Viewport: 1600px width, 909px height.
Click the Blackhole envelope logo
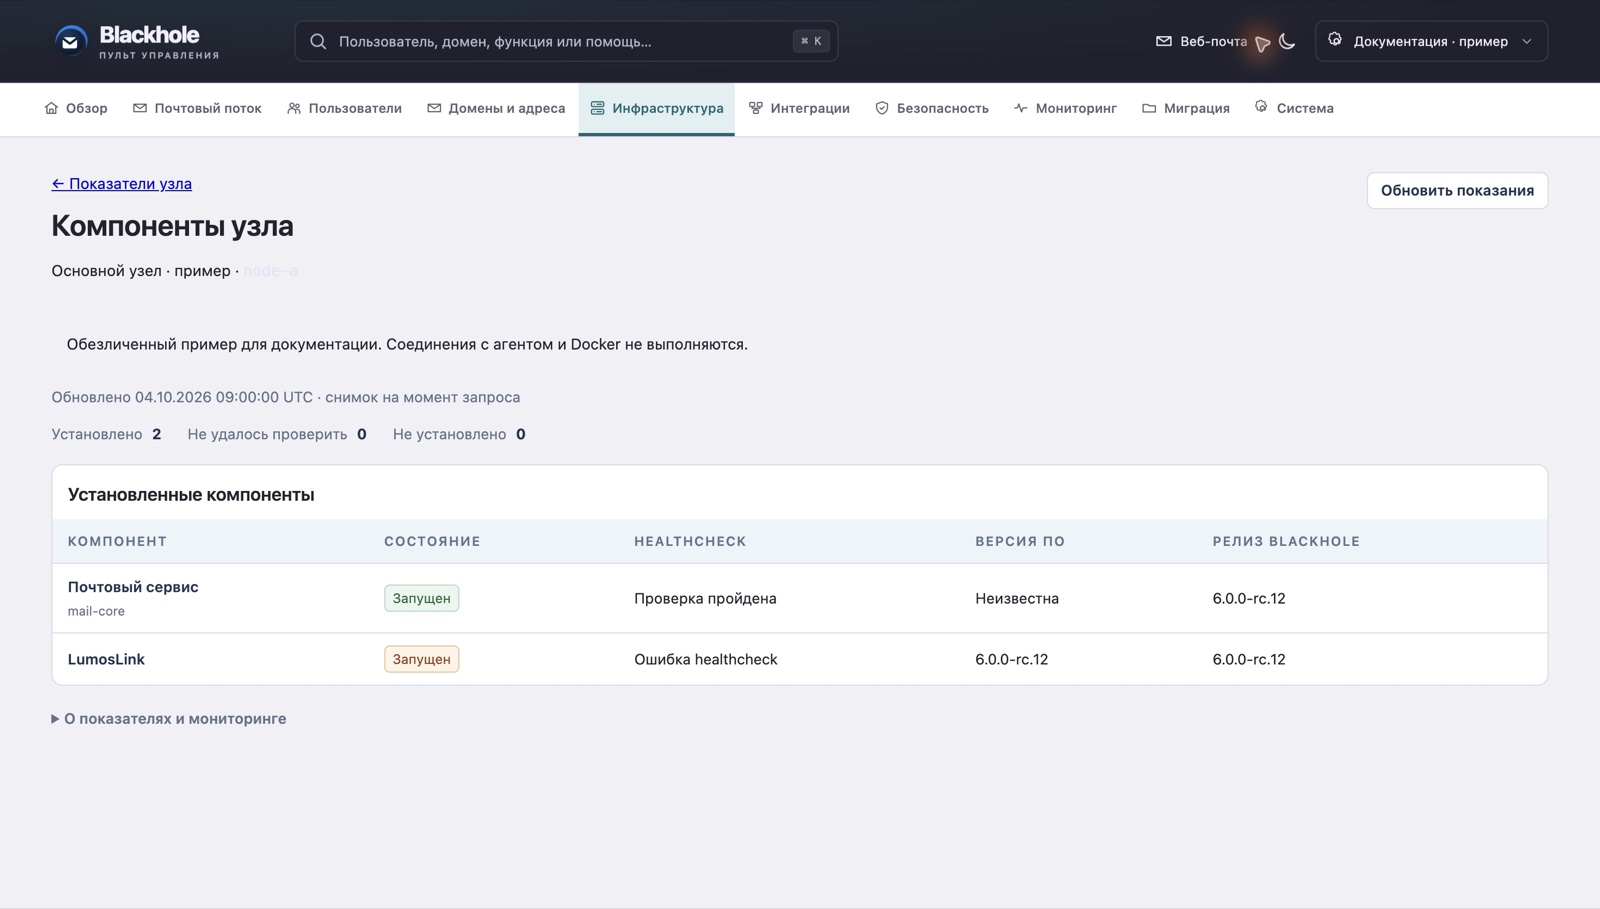tap(70, 41)
